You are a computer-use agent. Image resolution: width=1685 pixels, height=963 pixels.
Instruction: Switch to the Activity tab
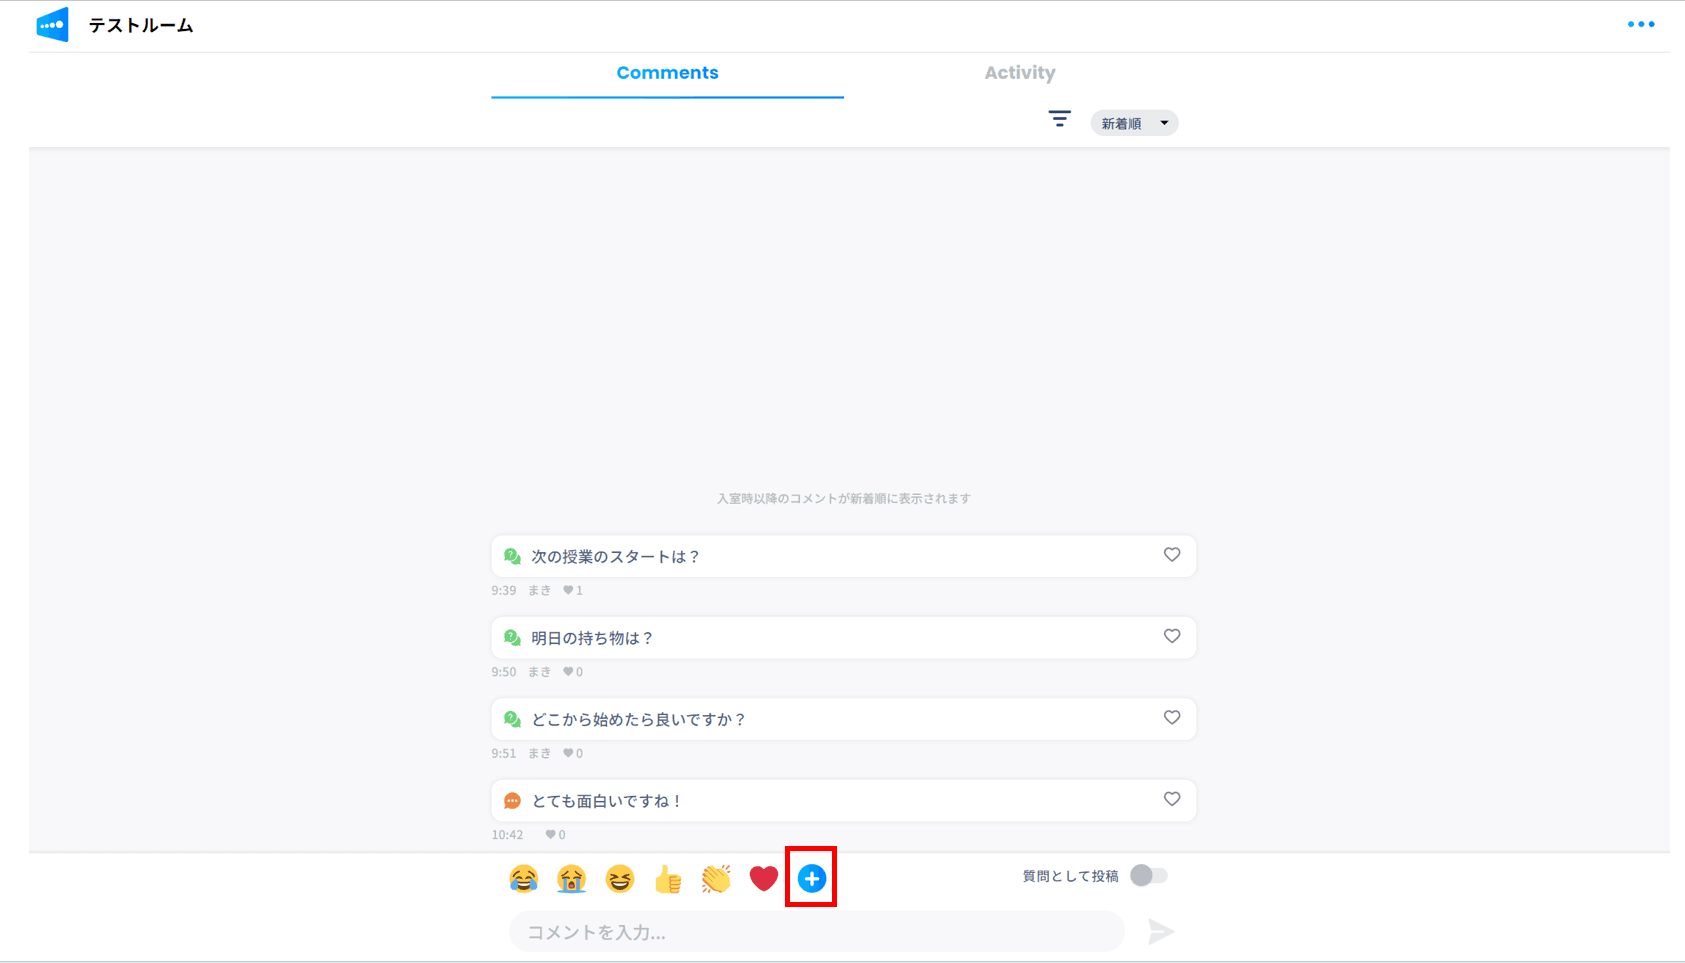coord(1019,72)
